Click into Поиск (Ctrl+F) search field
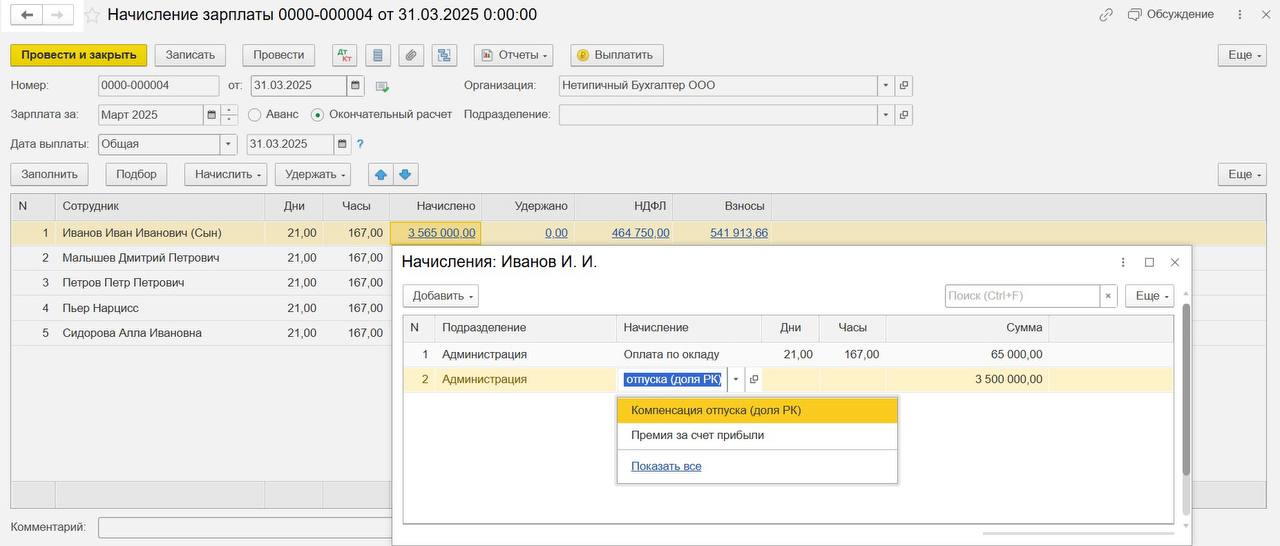Screen dimensions: 1280x546 point(1022,296)
